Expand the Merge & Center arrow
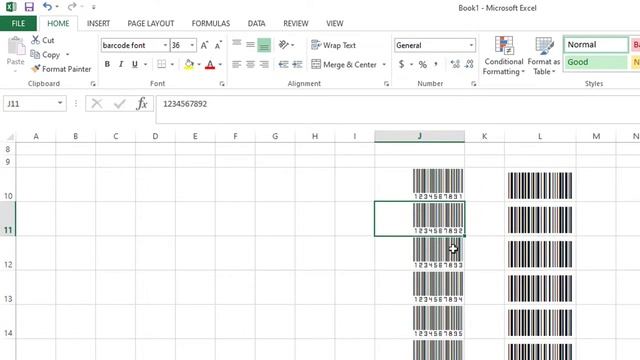The height and width of the screenshot is (360, 640). (x=384, y=64)
